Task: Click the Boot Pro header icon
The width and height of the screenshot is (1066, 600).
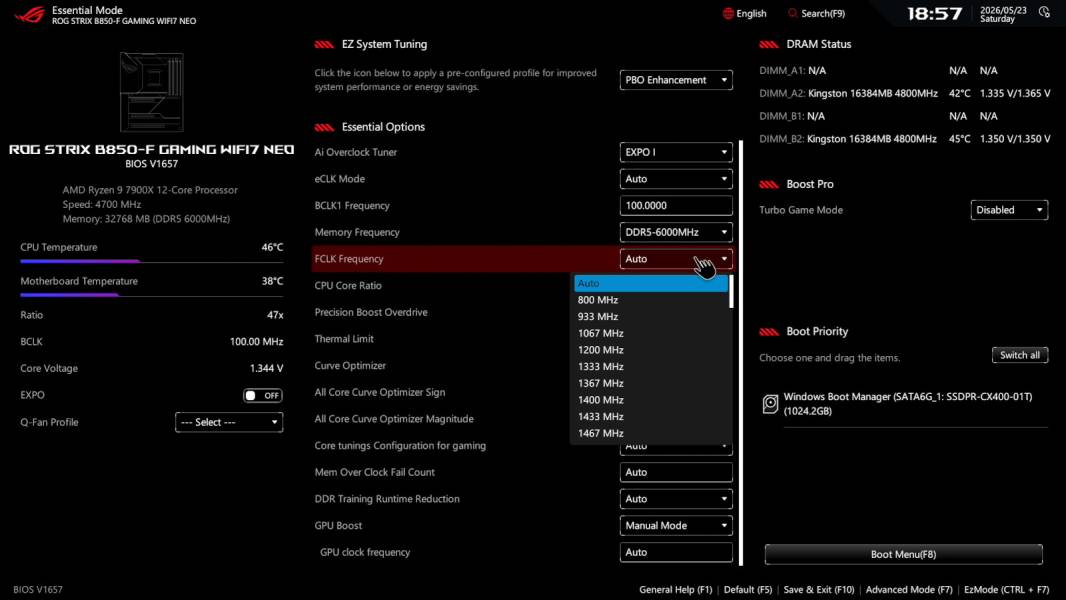Action: (x=769, y=185)
